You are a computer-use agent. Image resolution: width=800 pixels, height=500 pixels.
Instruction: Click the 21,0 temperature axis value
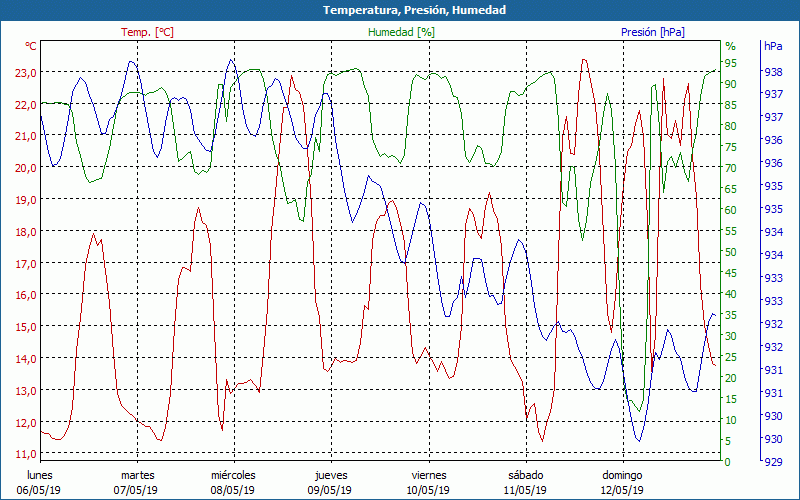pyautogui.click(x=26, y=136)
